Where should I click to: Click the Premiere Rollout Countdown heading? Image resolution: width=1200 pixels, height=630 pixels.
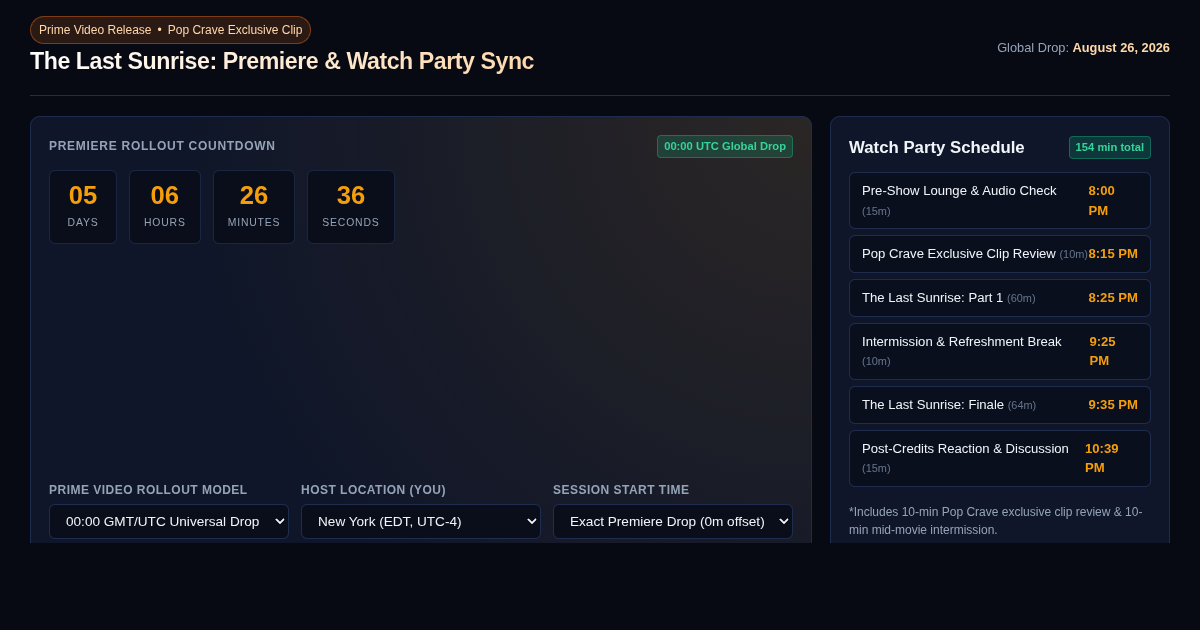(162, 146)
